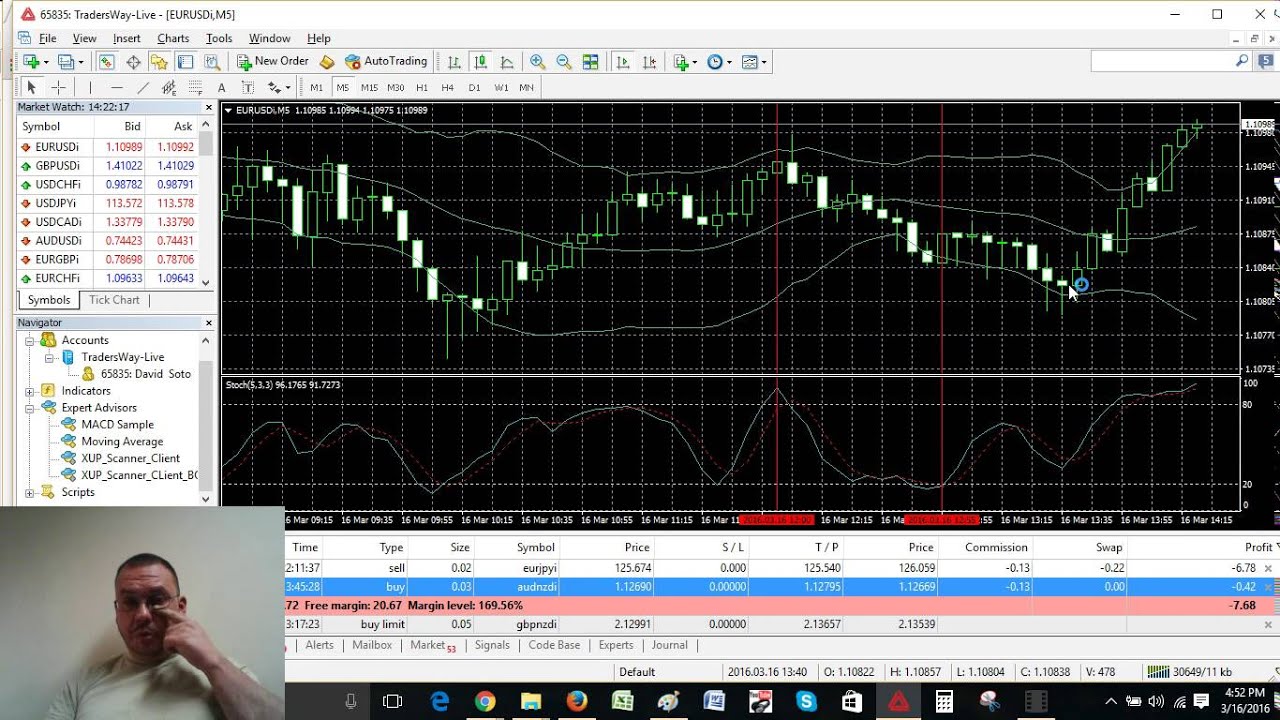Select the trendline tool
1280x720 pixels.
point(143,87)
